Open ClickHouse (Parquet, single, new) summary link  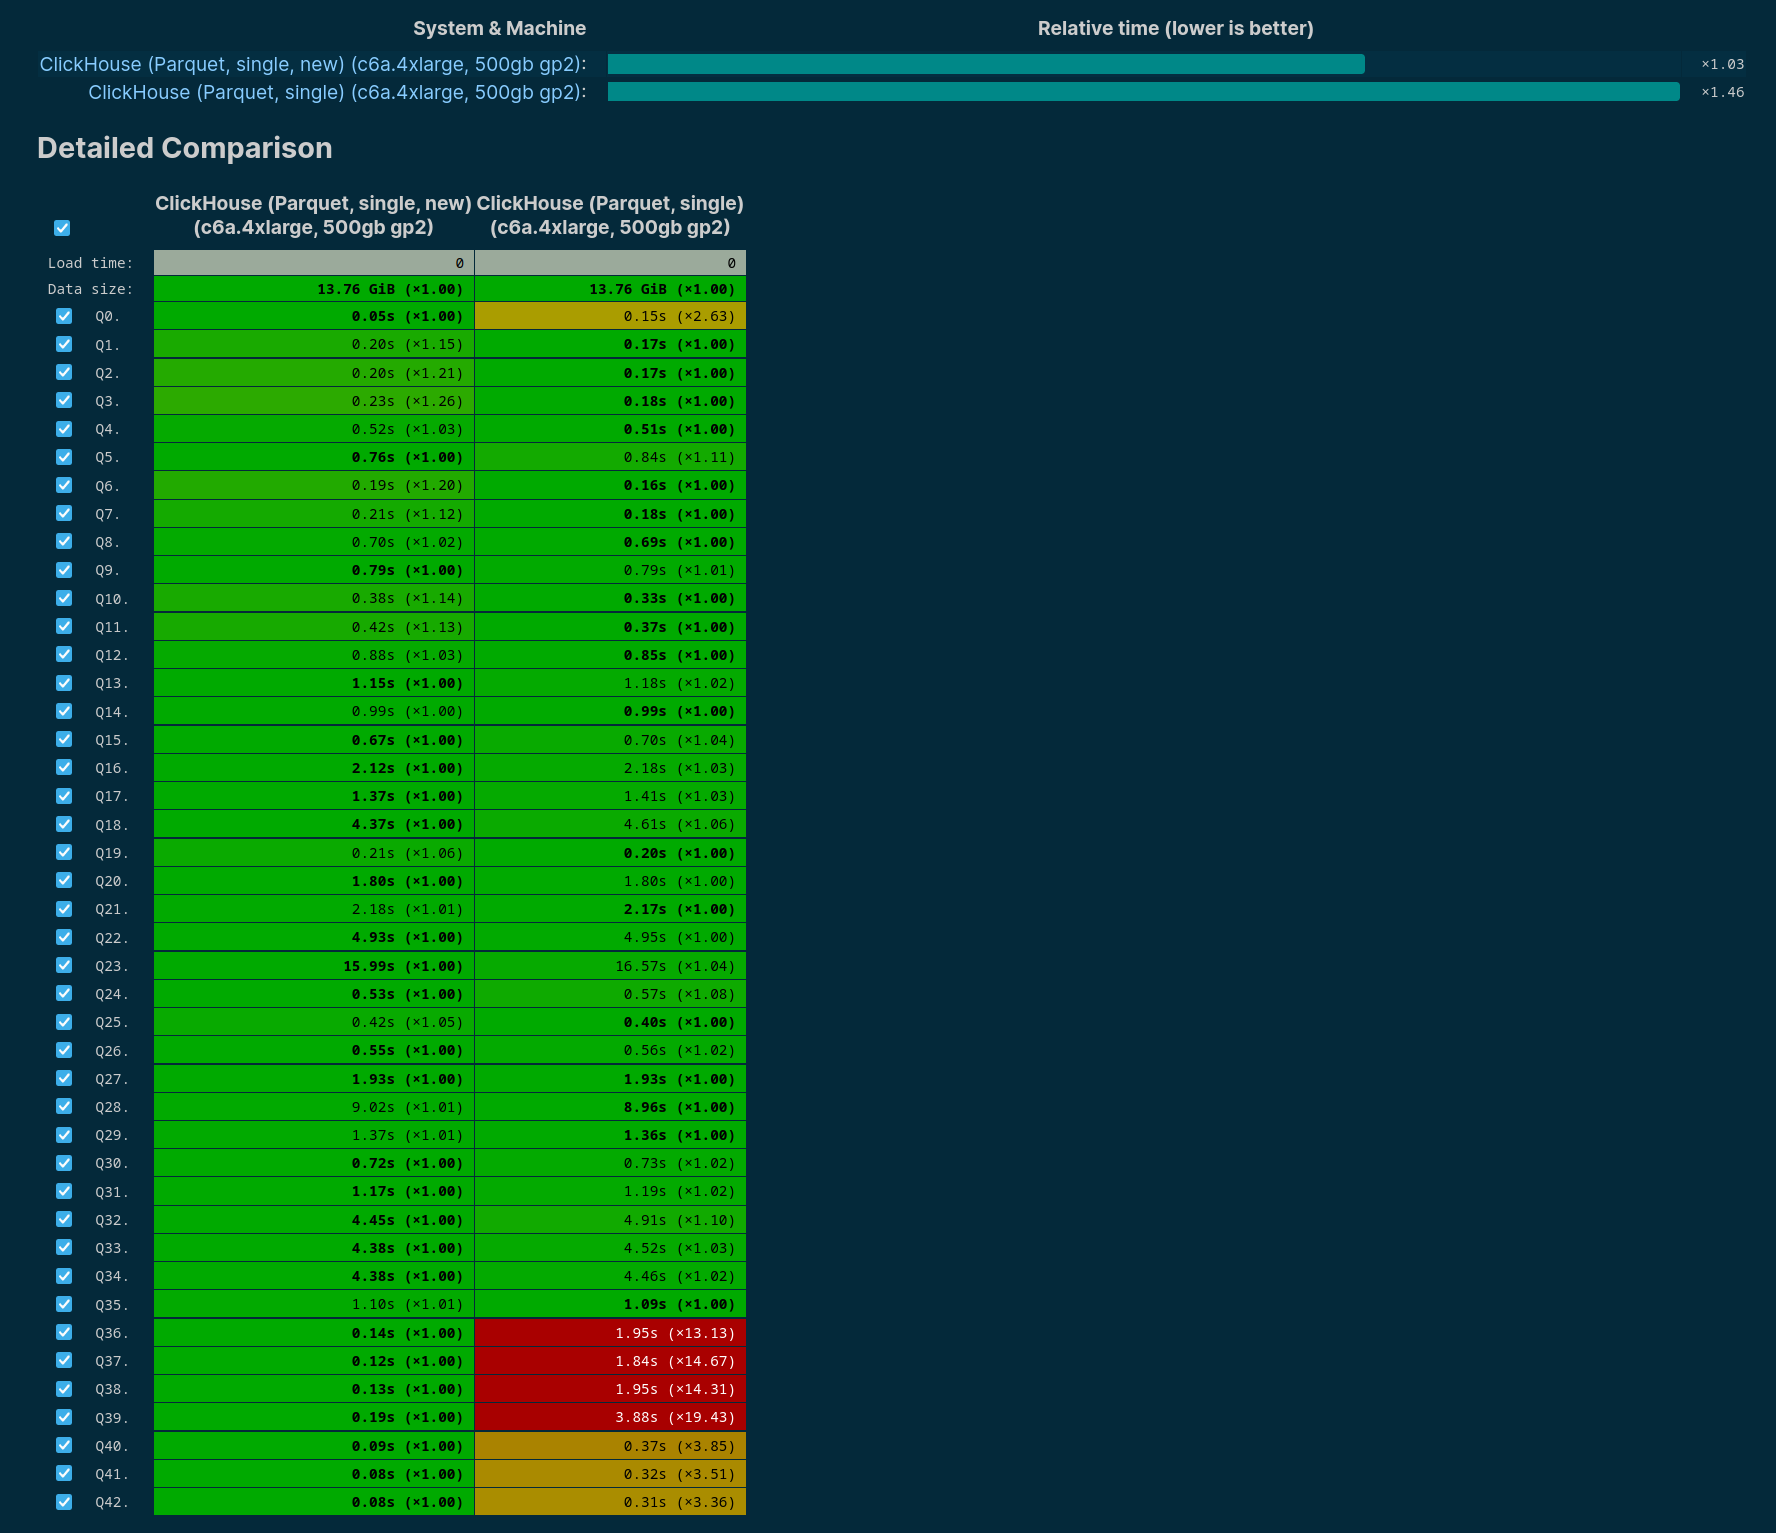click(x=312, y=64)
